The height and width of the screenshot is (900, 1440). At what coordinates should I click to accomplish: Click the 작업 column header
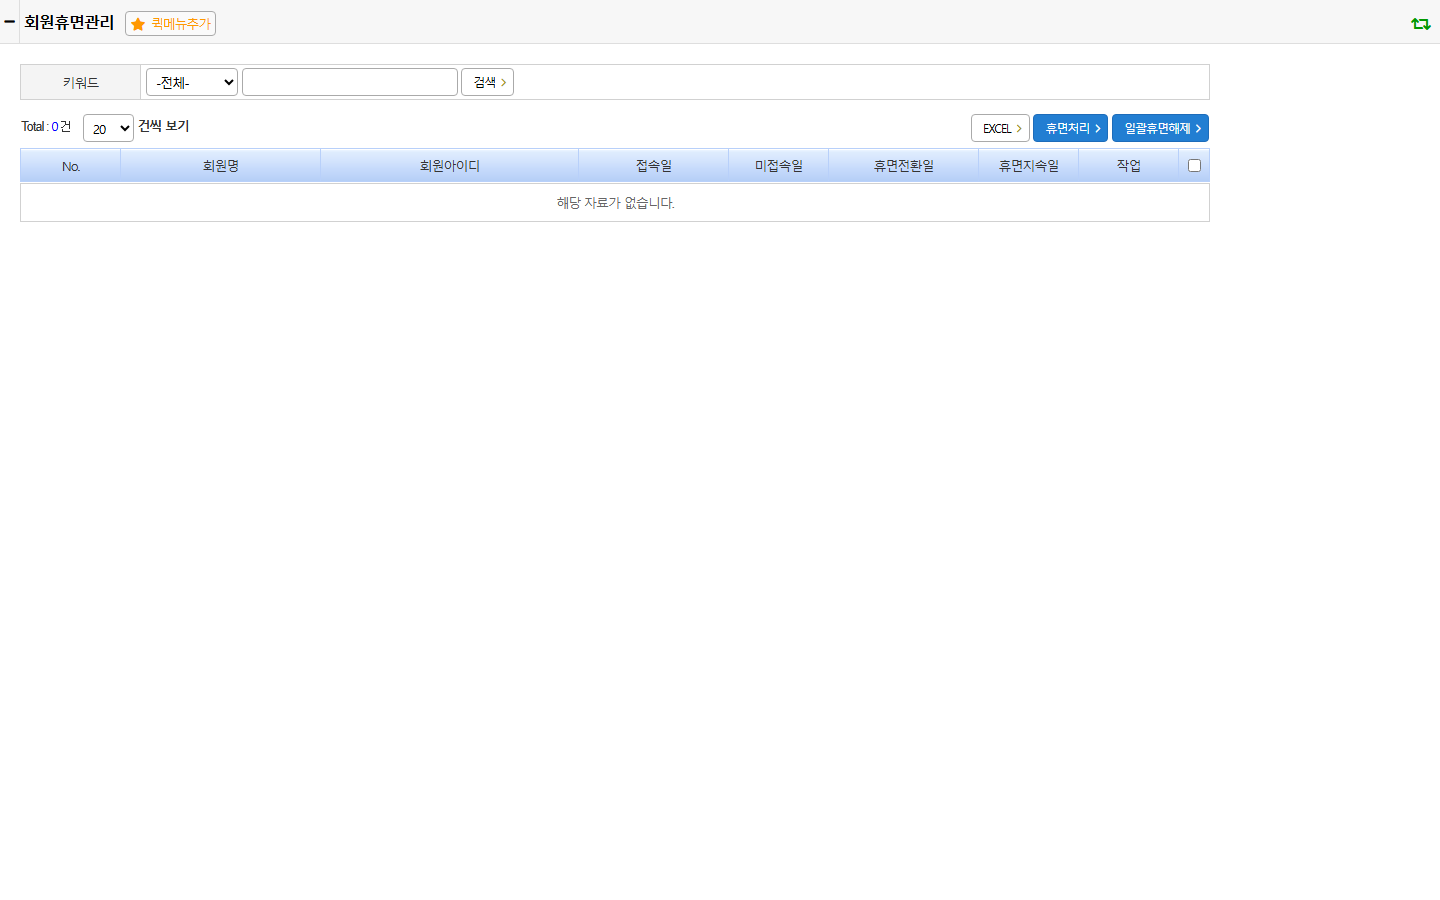1129,165
